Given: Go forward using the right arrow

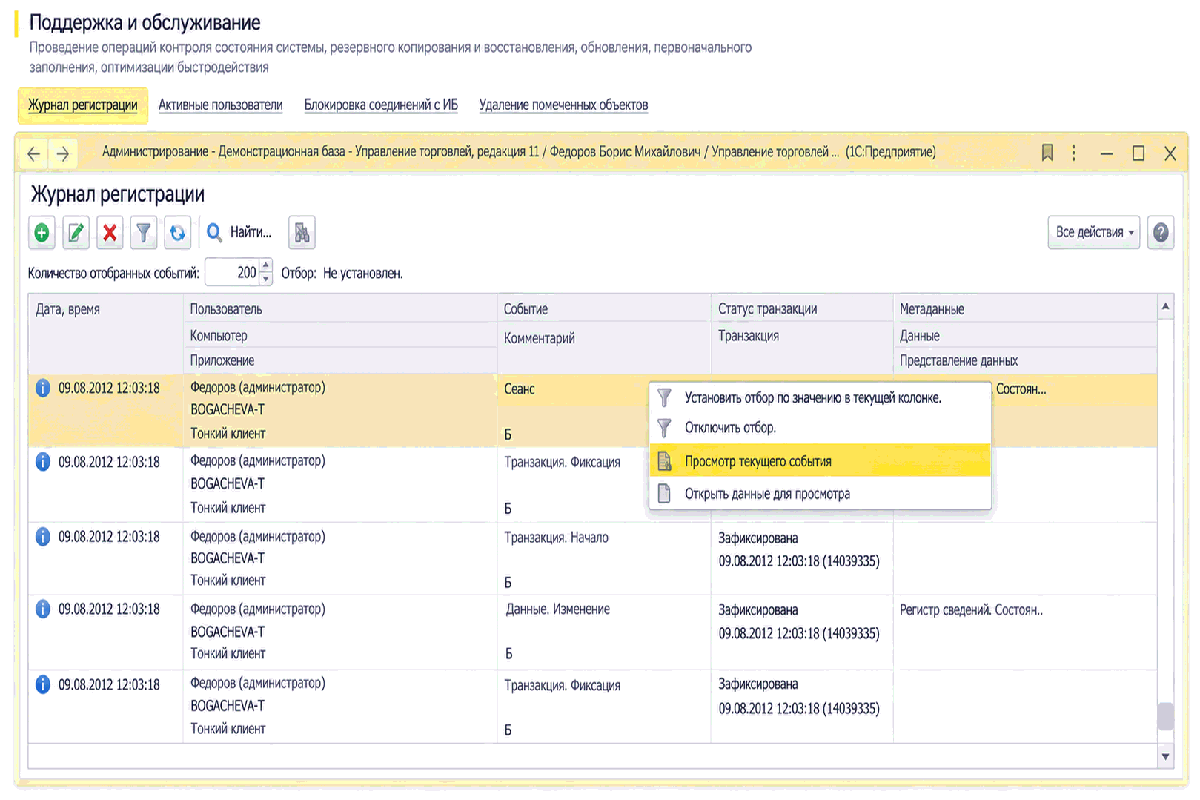Looking at the screenshot, I should (x=62, y=153).
